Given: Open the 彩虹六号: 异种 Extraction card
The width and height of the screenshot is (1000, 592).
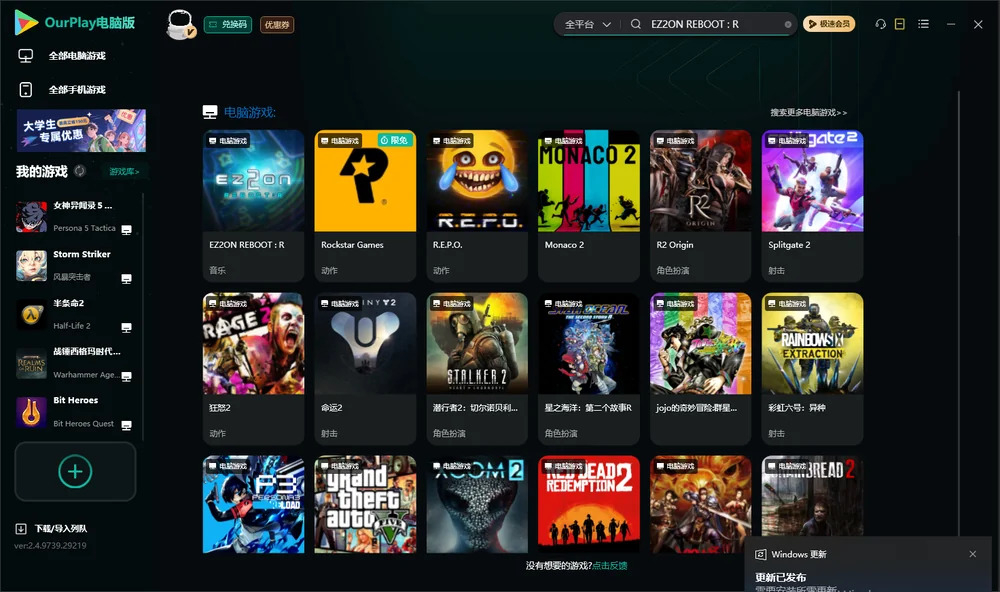Looking at the screenshot, I should (x=812, y=369).
